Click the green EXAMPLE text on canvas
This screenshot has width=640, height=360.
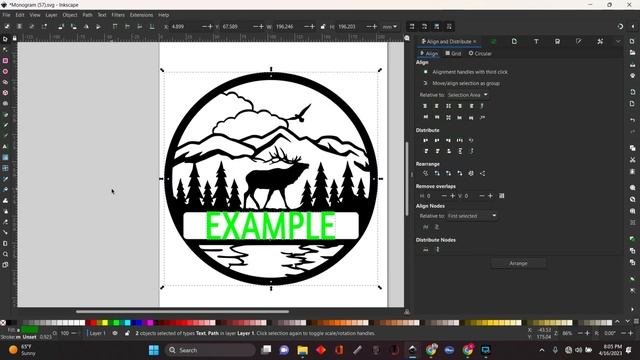[271, 225]
